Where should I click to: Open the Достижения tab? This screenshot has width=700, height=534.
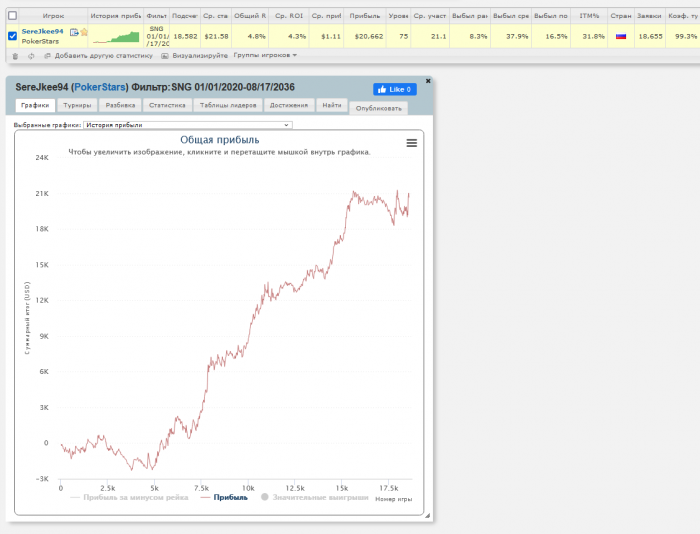point(289,105)
